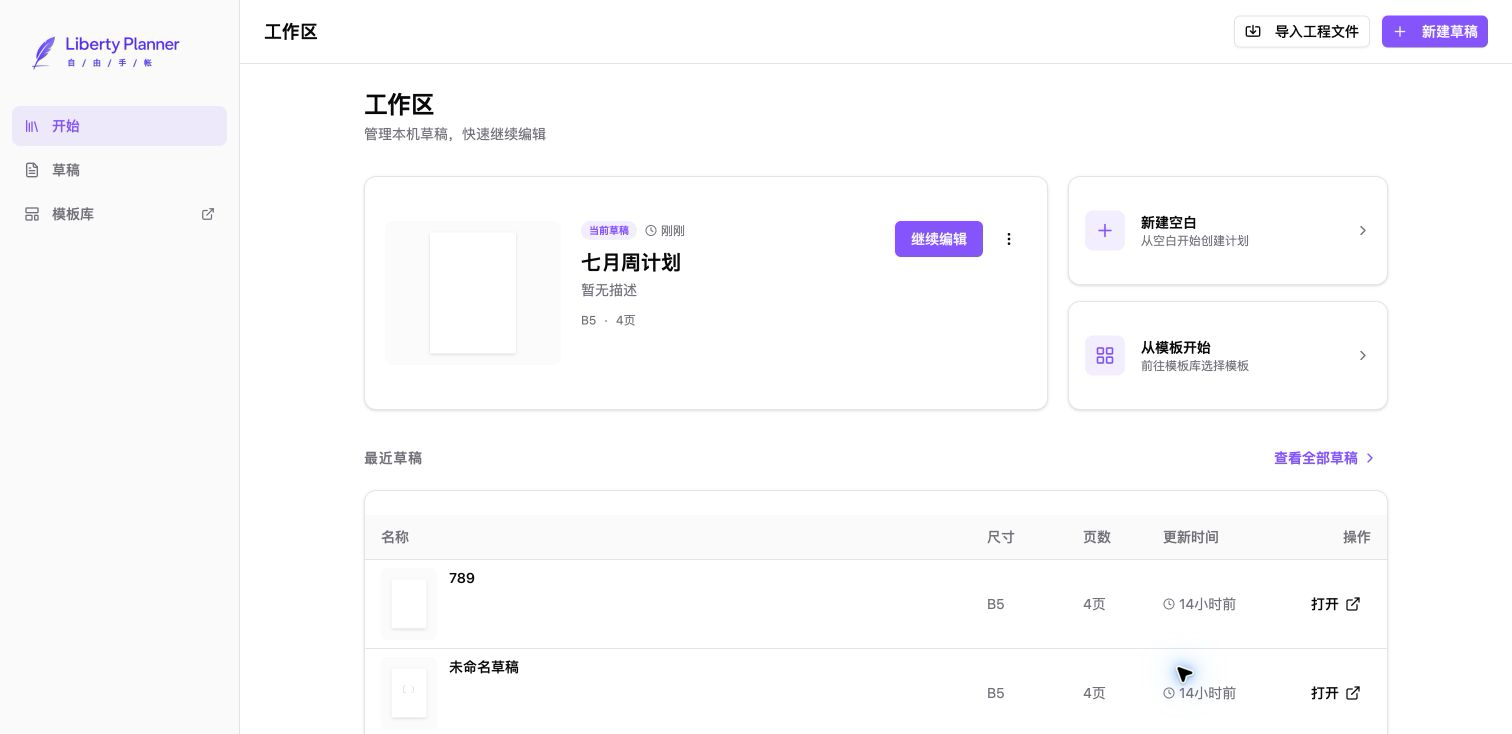This screenshot has height=734, width=1512.
Task: Click the 继续编辑 button
Action: click(x=938, y=239)
